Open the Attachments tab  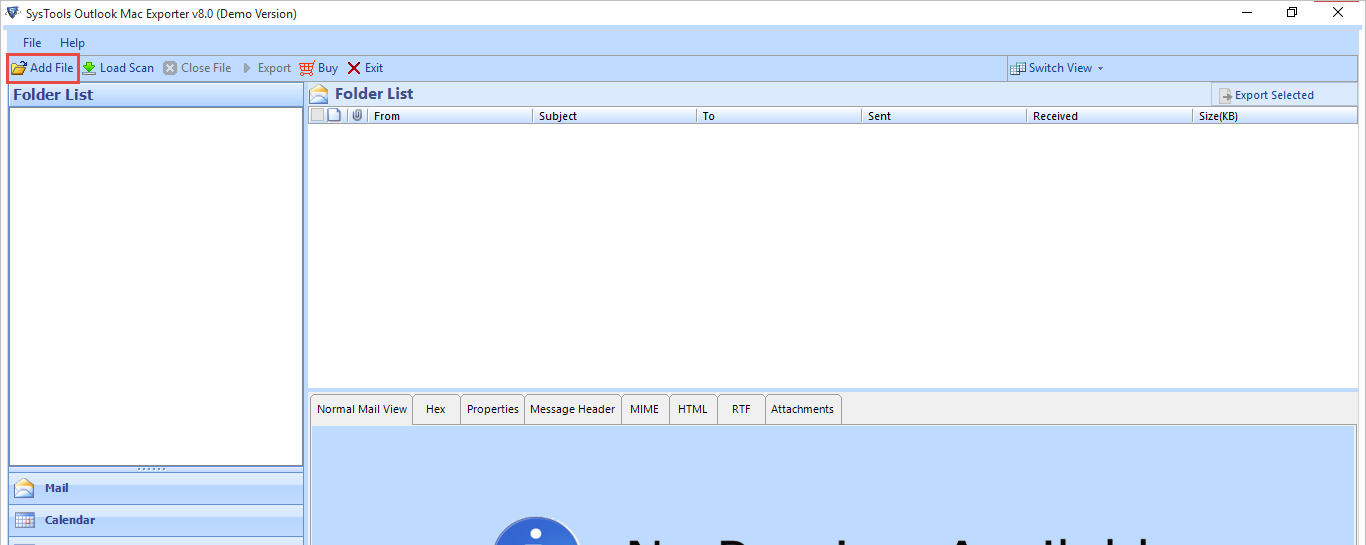coord(803,409)
